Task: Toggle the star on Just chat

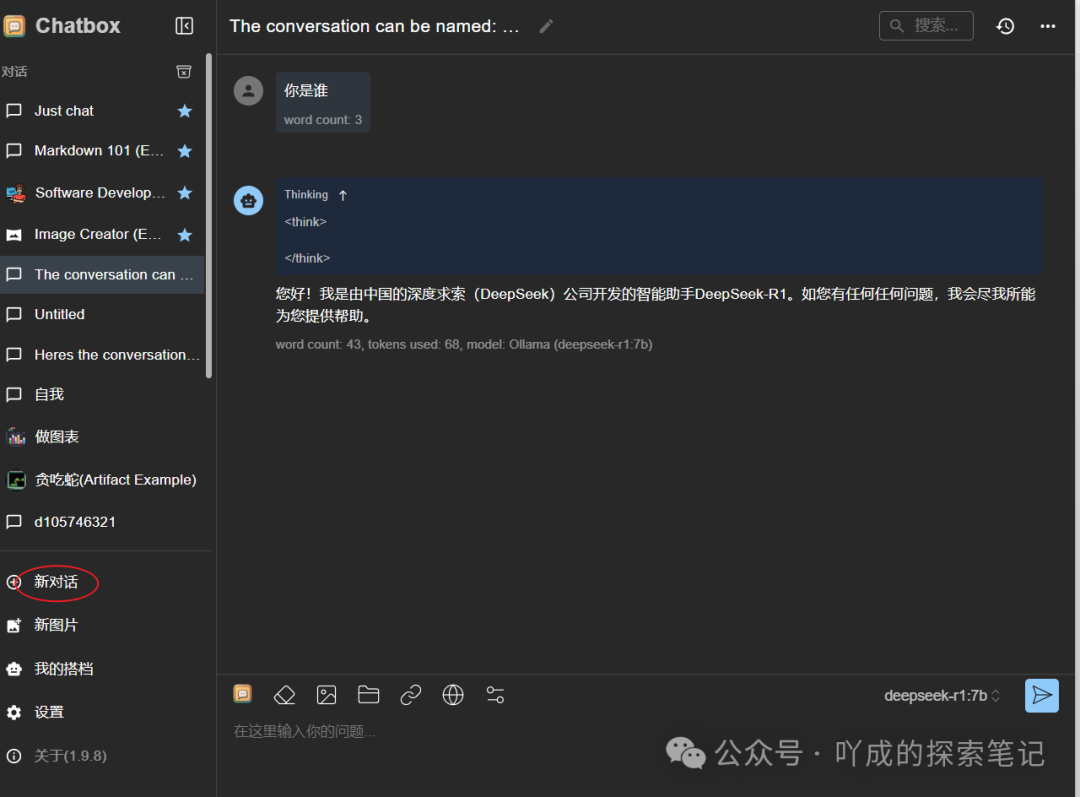Action: click(185, 111)
